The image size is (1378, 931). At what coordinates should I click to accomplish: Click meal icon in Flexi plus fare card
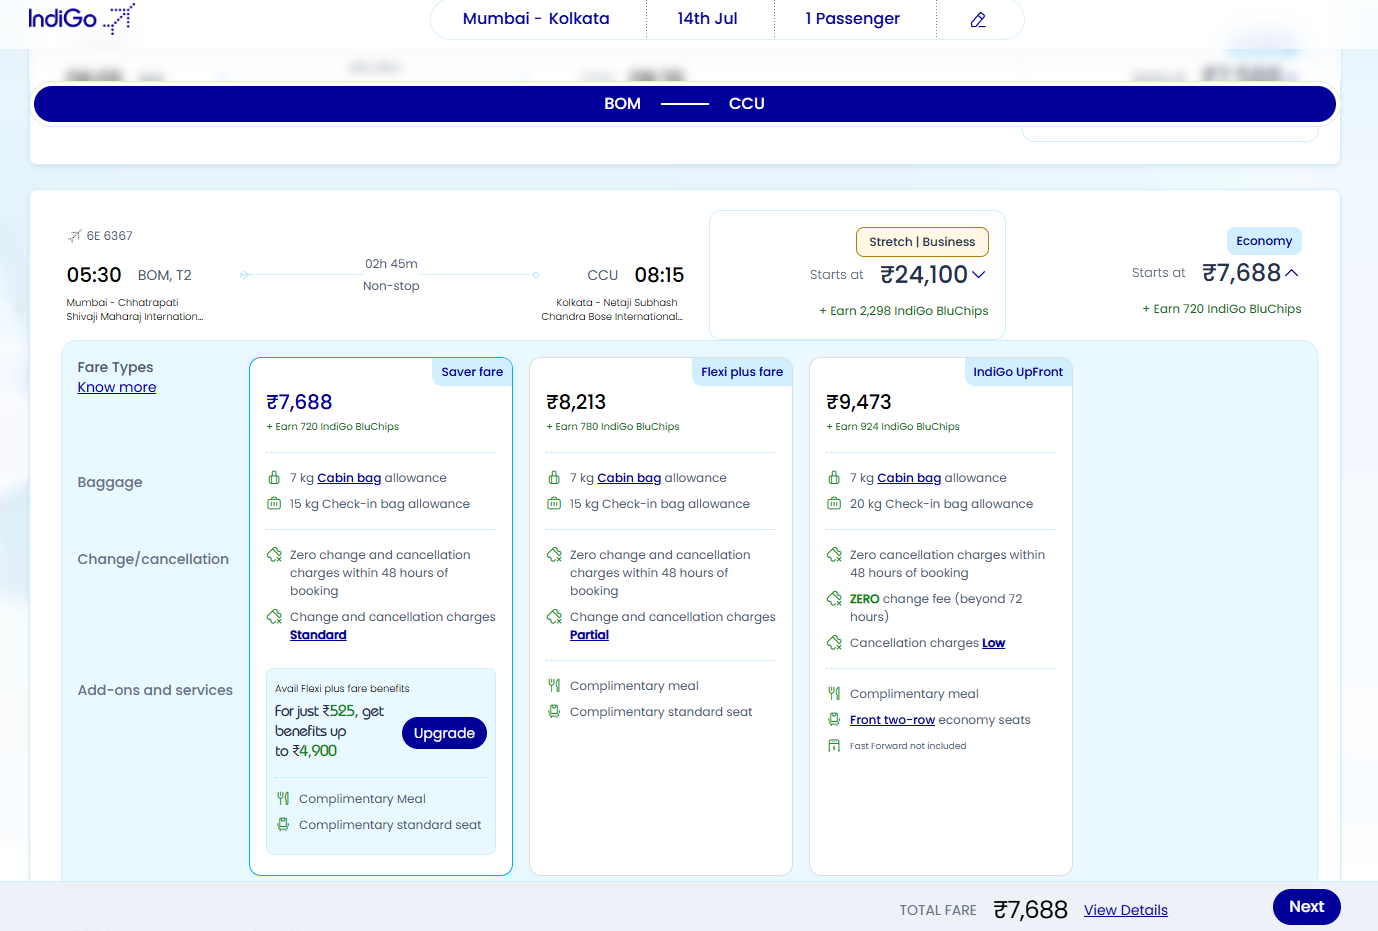554,686
